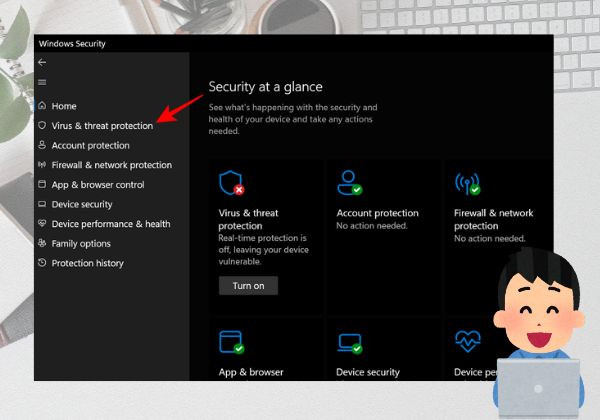Click the Device security tile laptop icon
The width and height of the screenshot is (600, 420).
tap(350, 343)
